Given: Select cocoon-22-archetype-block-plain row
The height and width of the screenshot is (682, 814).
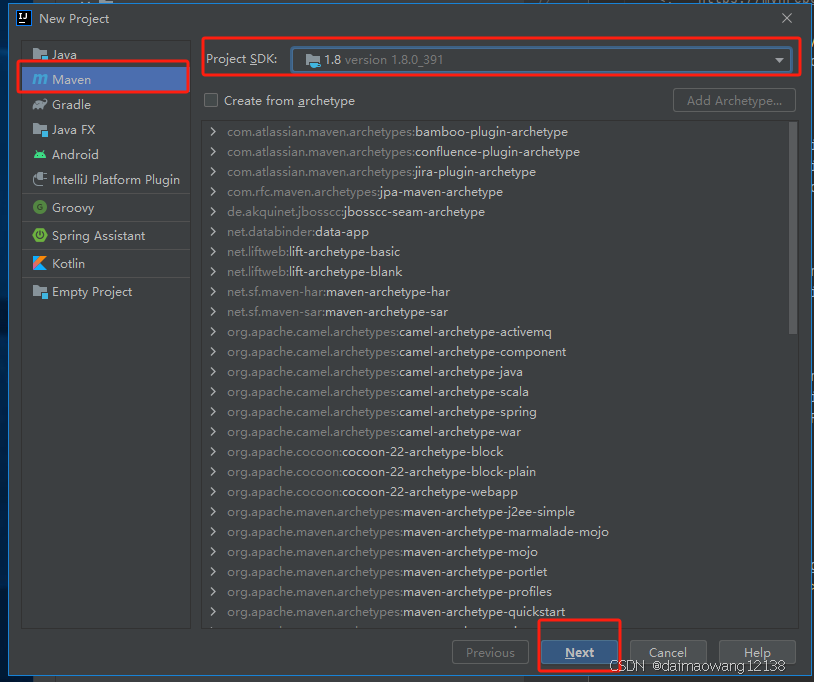Looking at the screenshot, I should tap(496, 472).
